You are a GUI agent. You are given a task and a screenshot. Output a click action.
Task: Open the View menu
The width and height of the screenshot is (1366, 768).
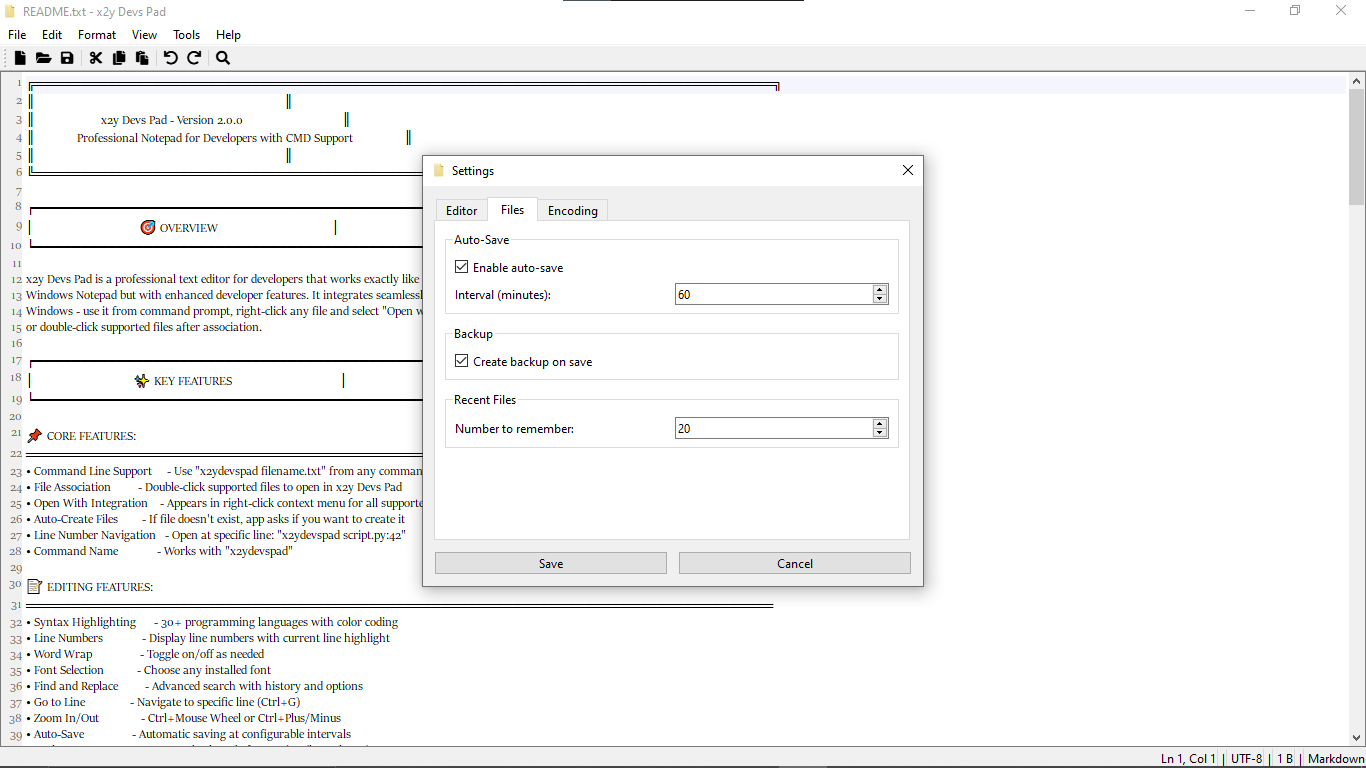point(144,35)
